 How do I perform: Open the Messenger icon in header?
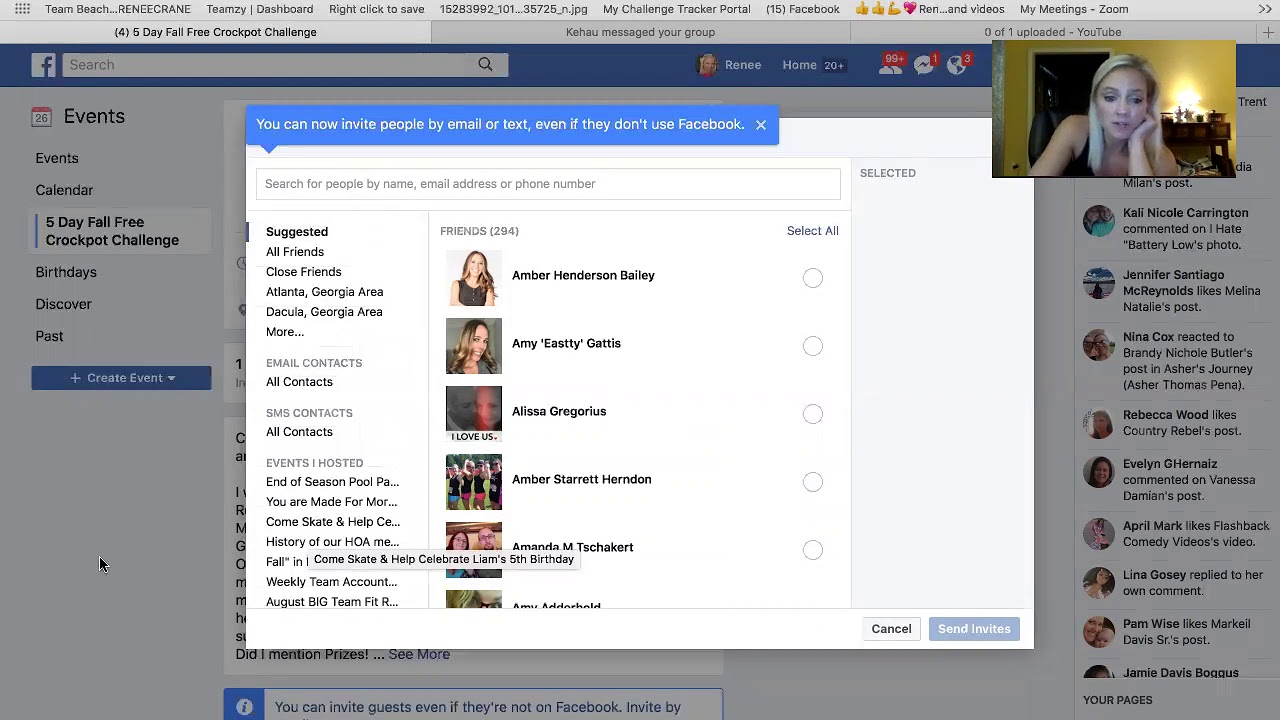pyautogui.click(x=925, y=65)
